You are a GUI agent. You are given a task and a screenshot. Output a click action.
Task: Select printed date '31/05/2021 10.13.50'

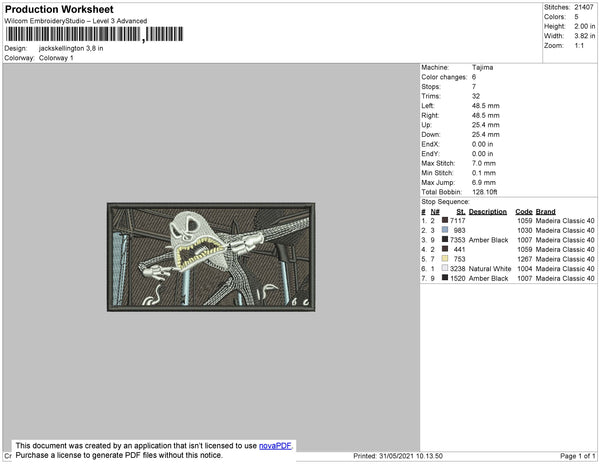tap(411, 456)
